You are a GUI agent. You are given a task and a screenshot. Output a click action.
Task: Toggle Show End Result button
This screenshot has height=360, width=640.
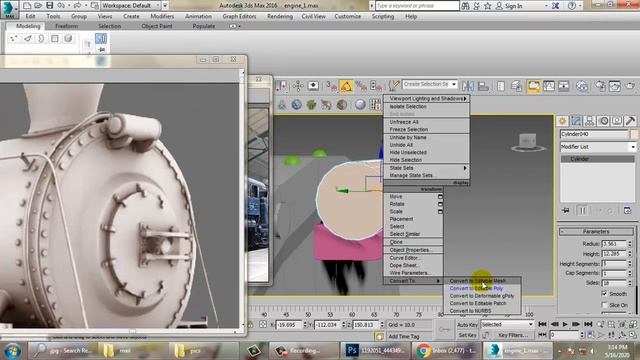[x=583, y=211]
